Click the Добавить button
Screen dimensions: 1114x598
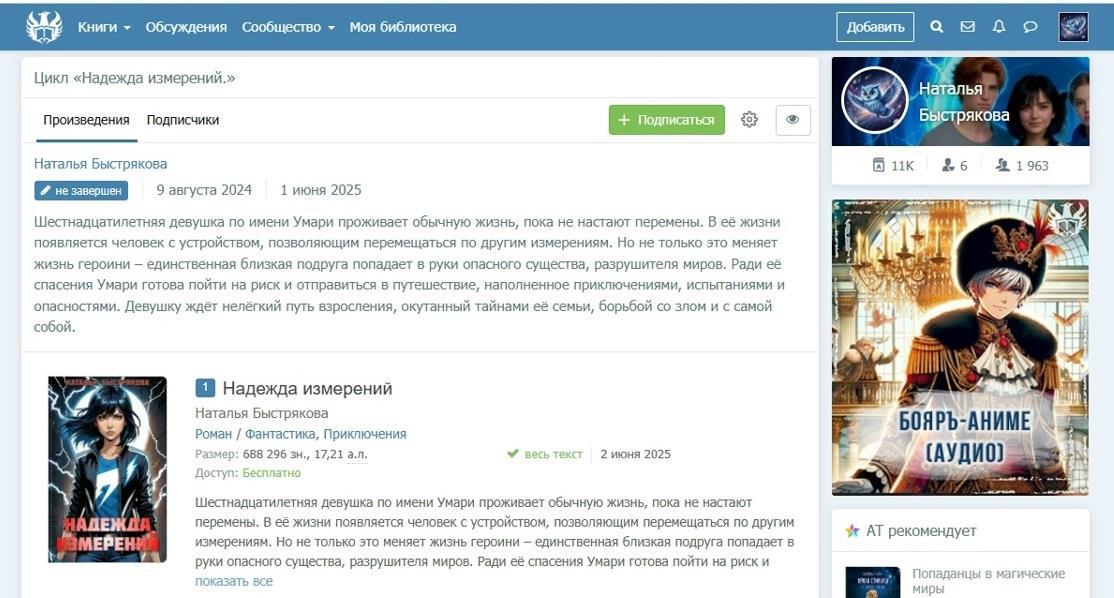point(875,27)
